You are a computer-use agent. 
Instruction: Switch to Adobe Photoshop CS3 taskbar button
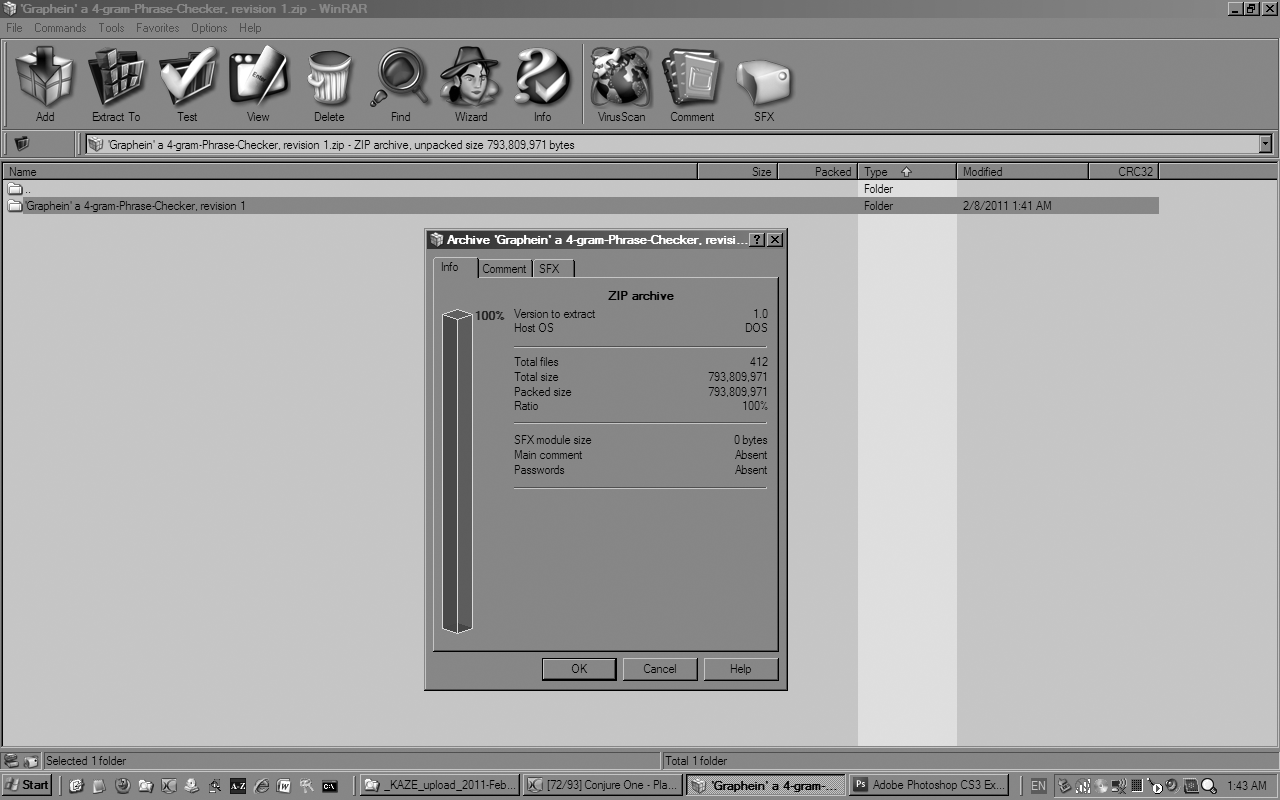click(928, 785)
